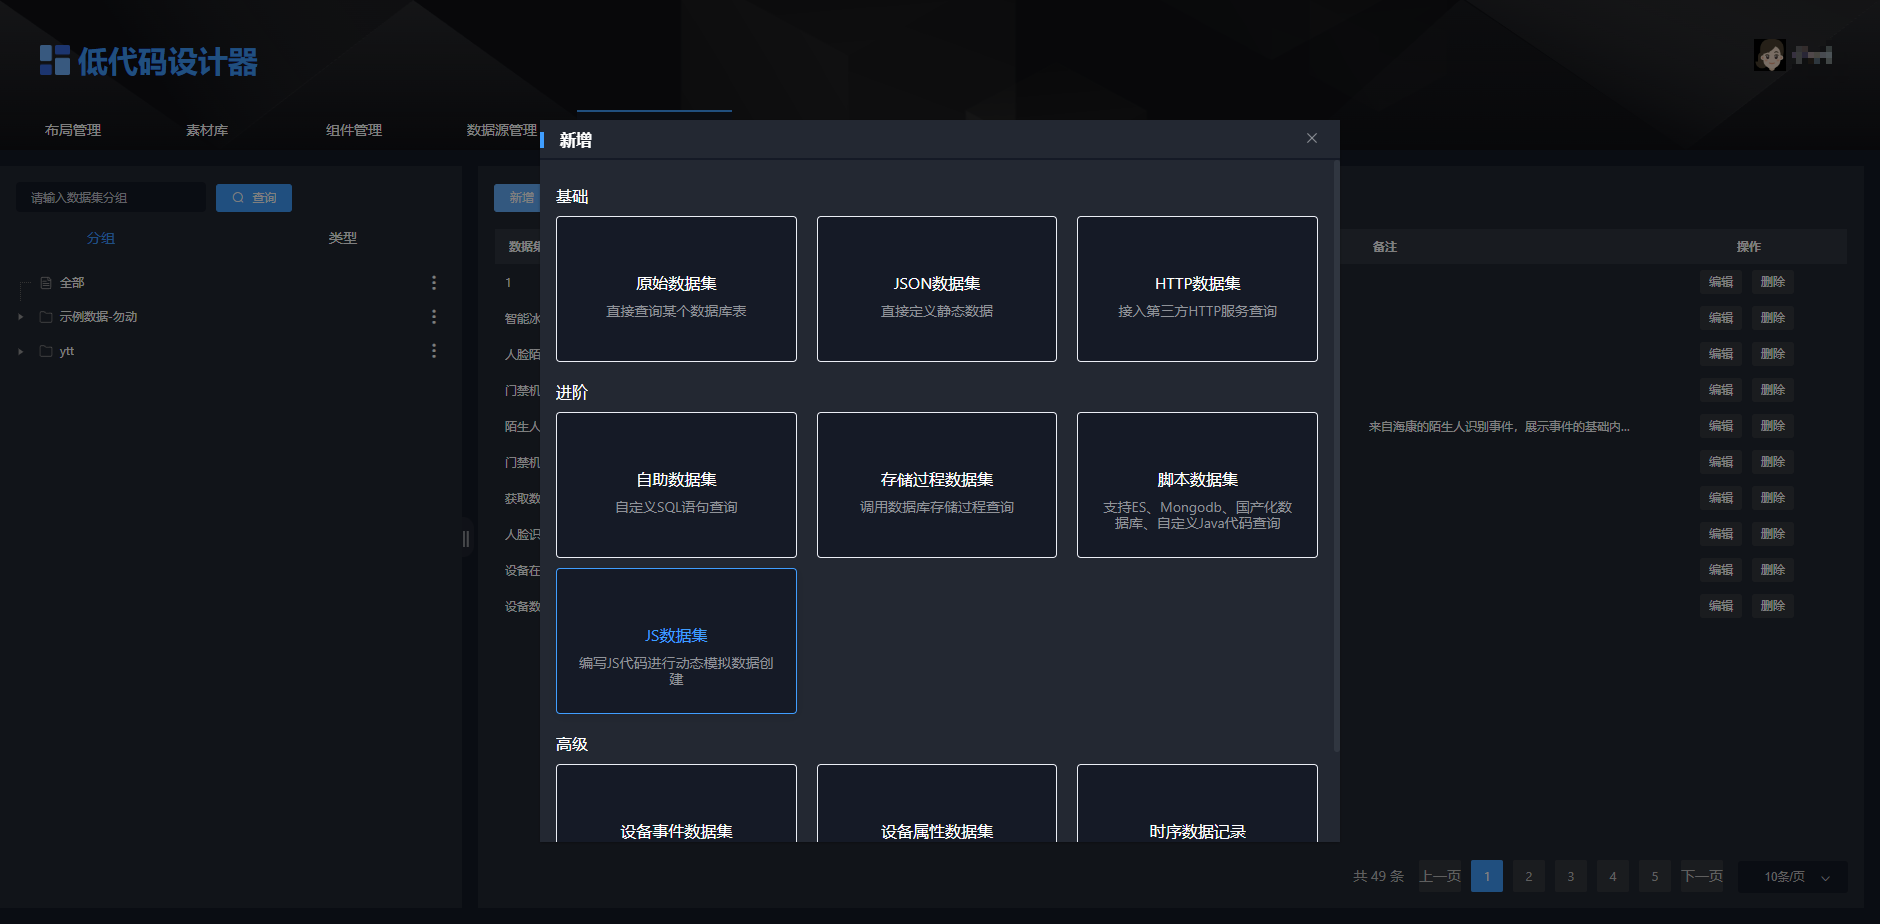The image size is (1880, 924).
Task: Pick the 设备属性数据集 card
Action: 937,803
